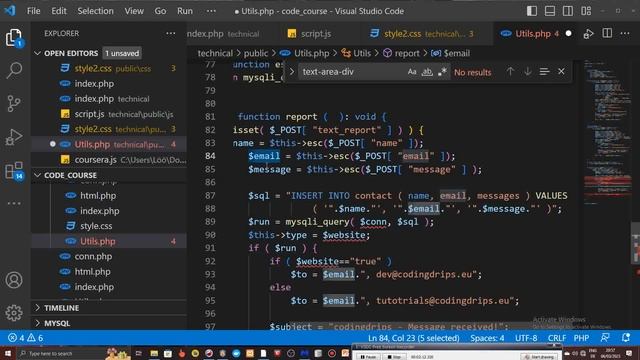Image resolution: width=640 pixels, height=360 pixels.
Task: Go to previous match in find widget
Action: click(510, 72)
